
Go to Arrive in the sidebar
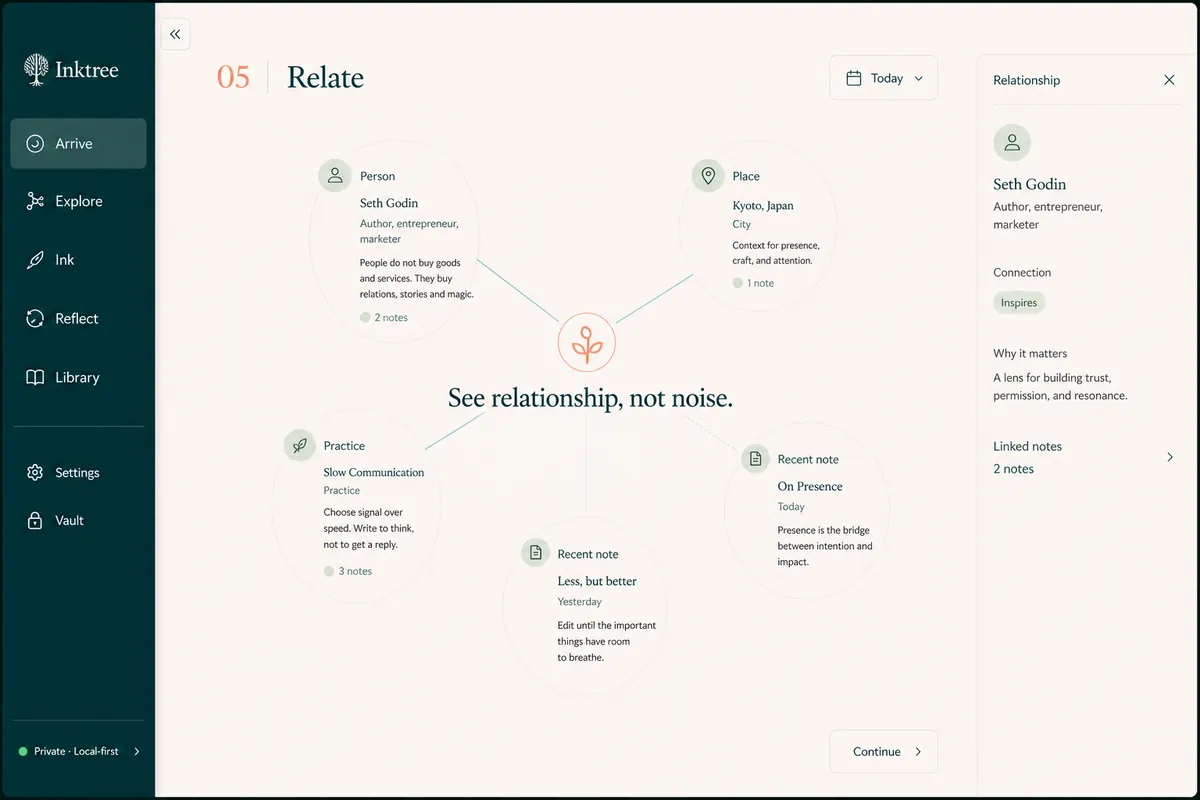[78, 144]
